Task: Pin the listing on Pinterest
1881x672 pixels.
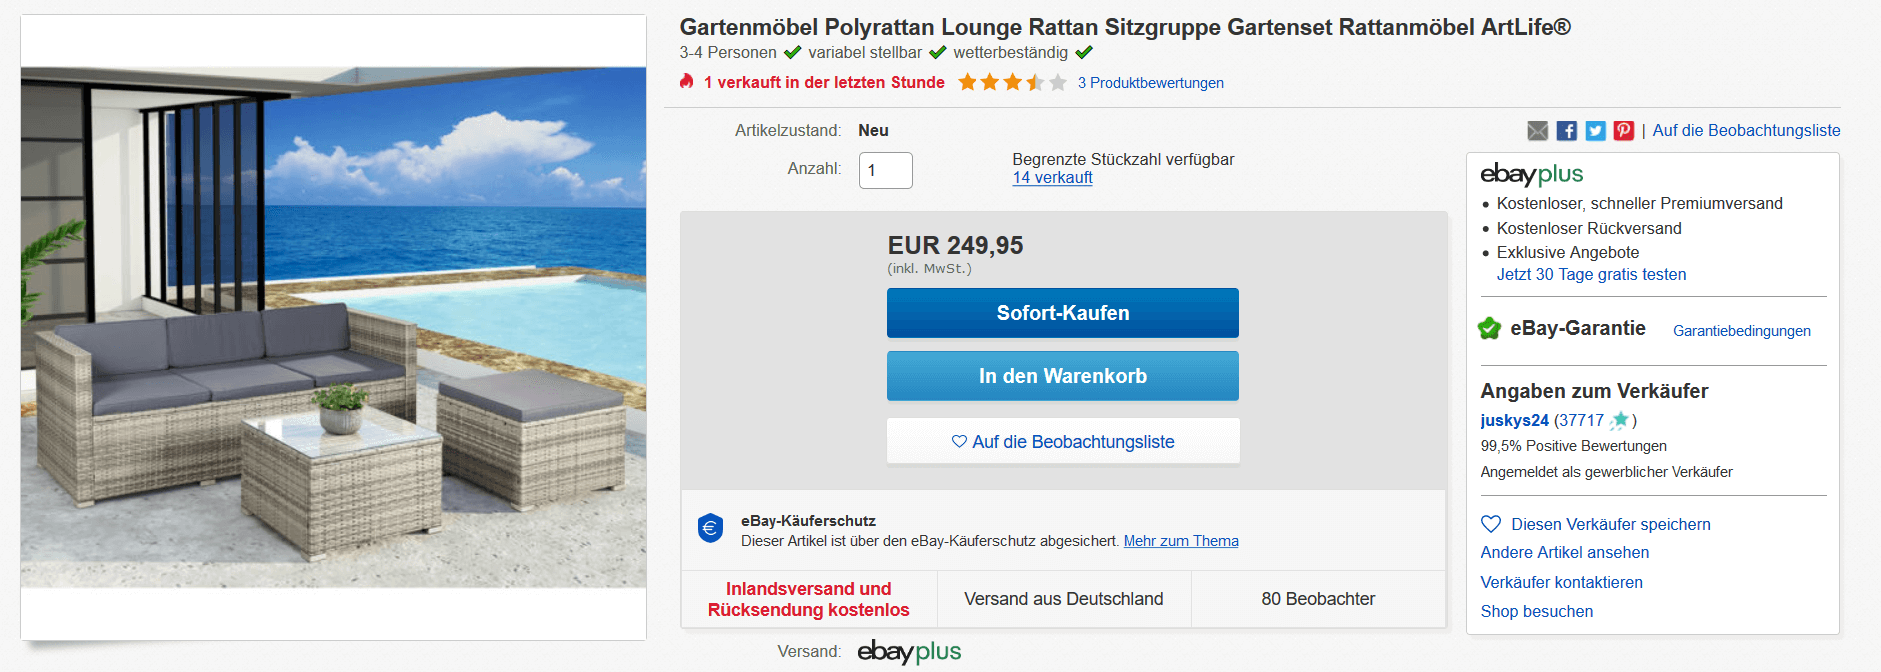Action: pyautogui.click(x=1623, y=131)
